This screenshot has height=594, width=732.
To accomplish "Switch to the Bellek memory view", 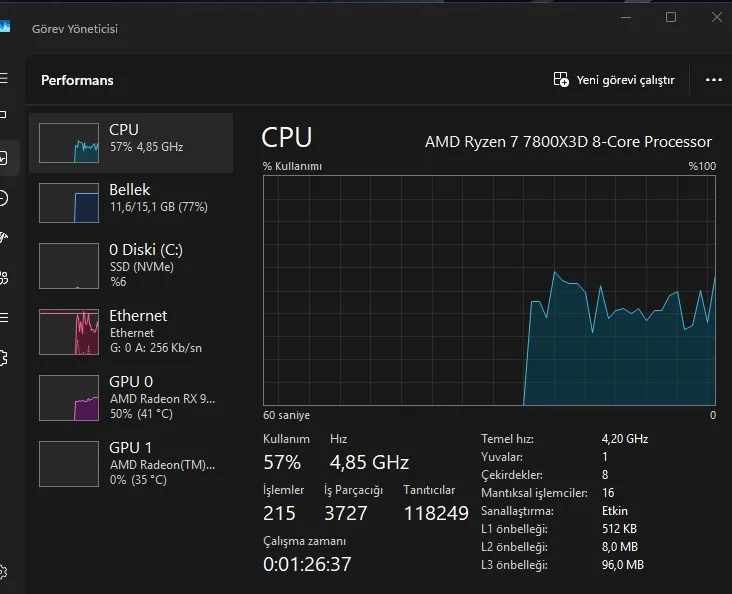I will pyautogui.click(x=131, y=202).
